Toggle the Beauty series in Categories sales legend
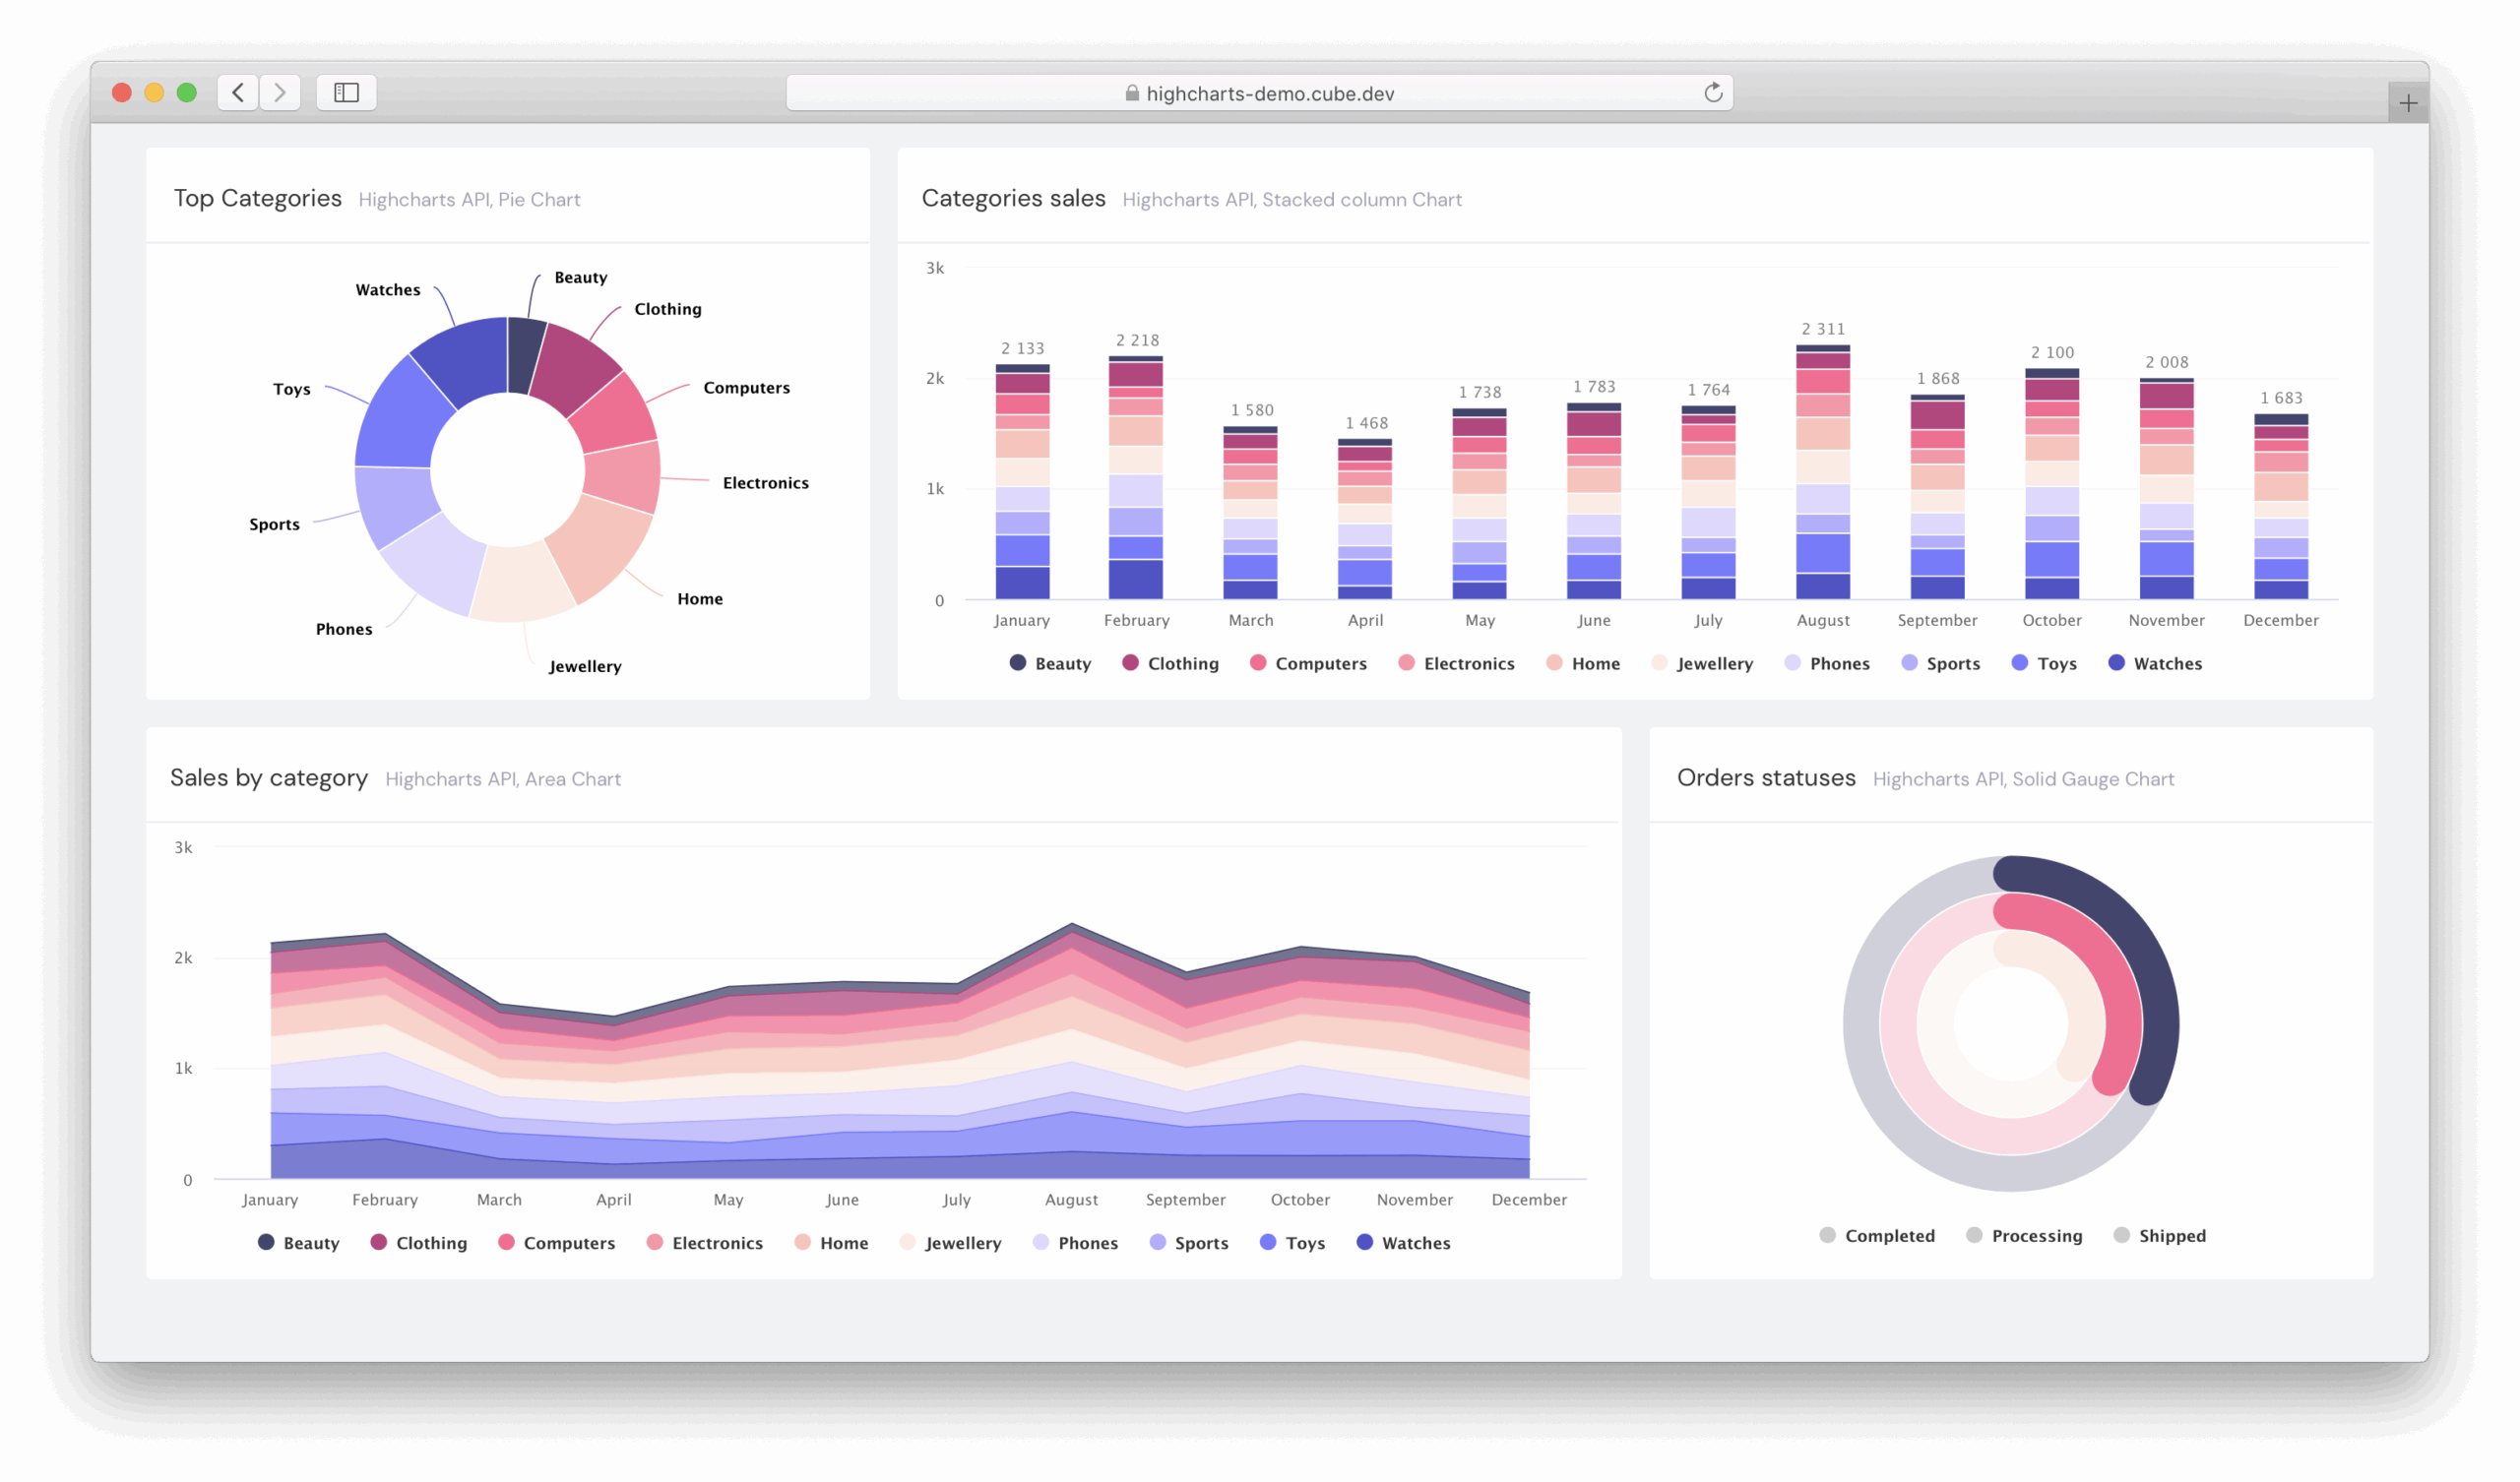The height and width of the screenshot is (1482, 2520). (x=1051, y=663)
